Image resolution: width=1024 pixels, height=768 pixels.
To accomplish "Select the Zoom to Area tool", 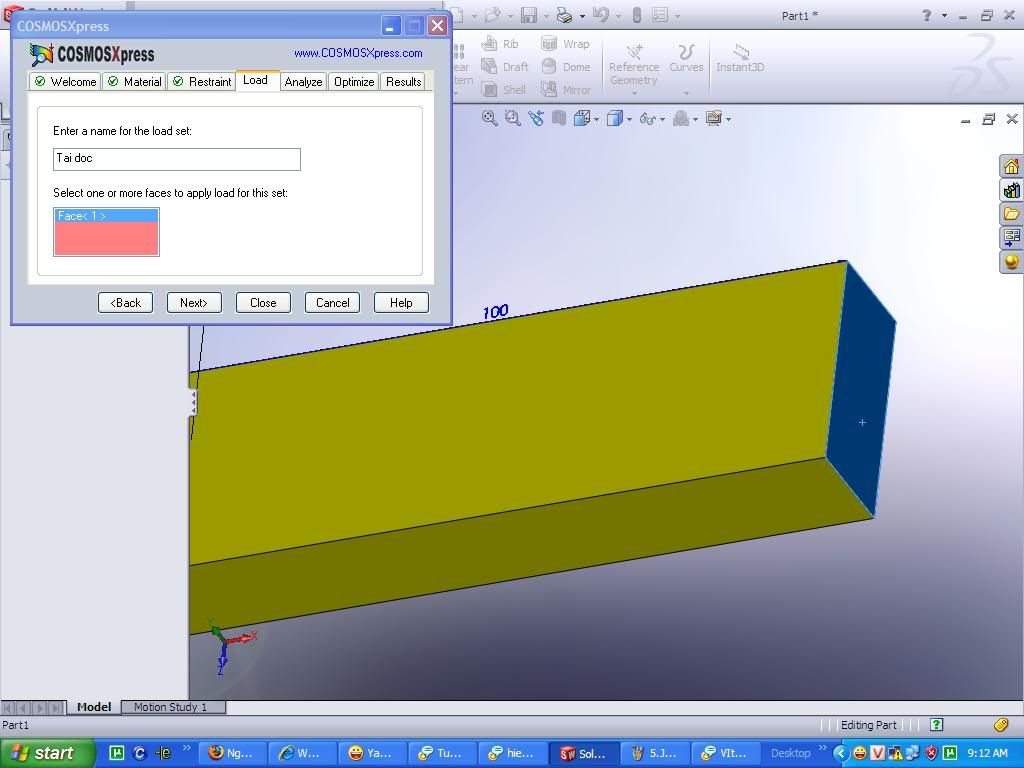I will coord(512,118).
